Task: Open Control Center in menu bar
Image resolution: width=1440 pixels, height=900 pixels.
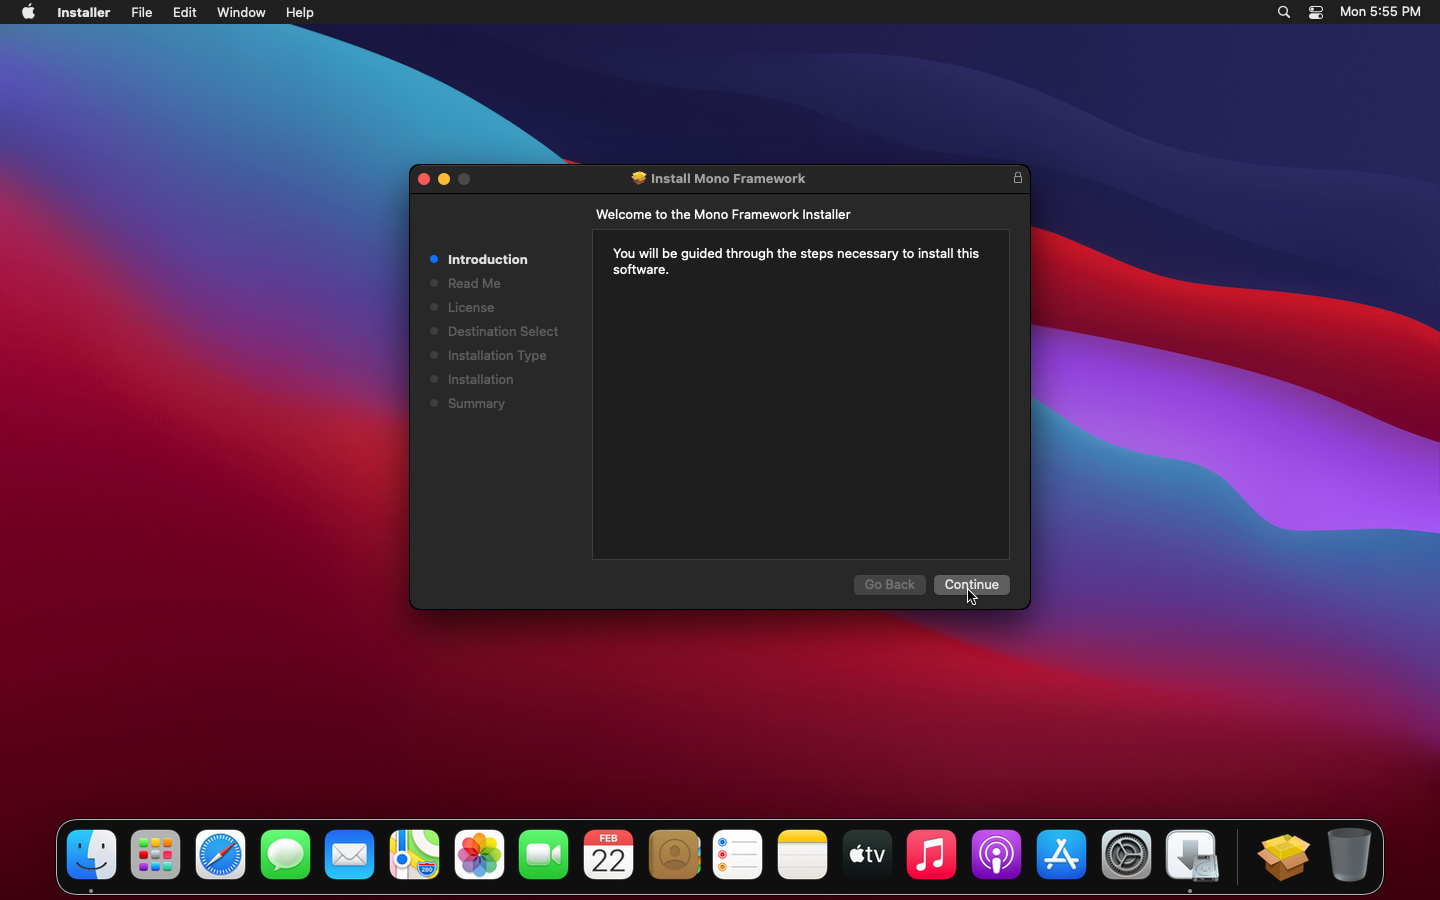Action: point(1316,12)
